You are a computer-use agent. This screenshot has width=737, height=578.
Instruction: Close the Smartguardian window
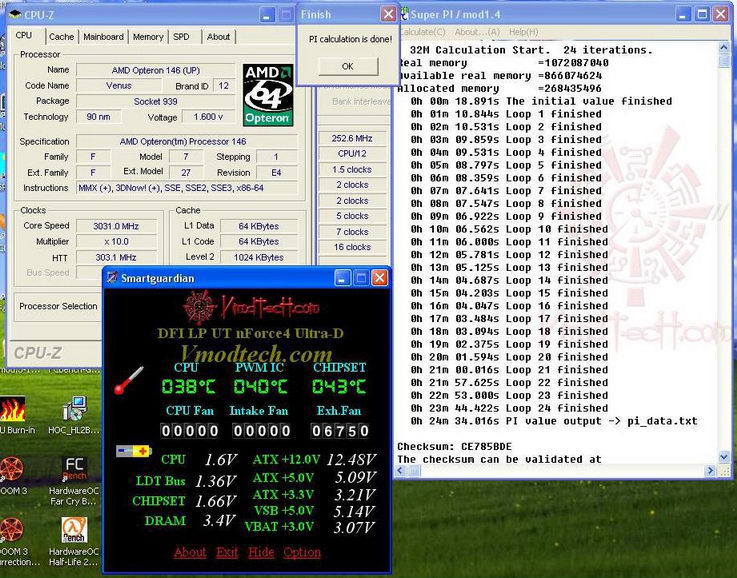click(x=379, y=278)
